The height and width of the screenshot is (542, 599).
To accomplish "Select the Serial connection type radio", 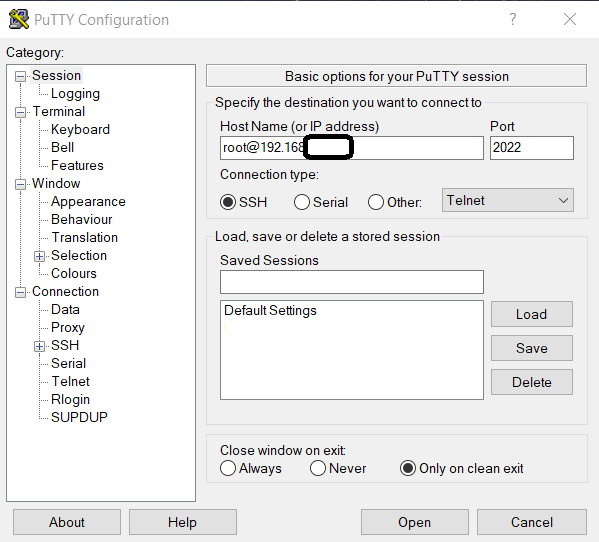I will (x=302, y=202).
